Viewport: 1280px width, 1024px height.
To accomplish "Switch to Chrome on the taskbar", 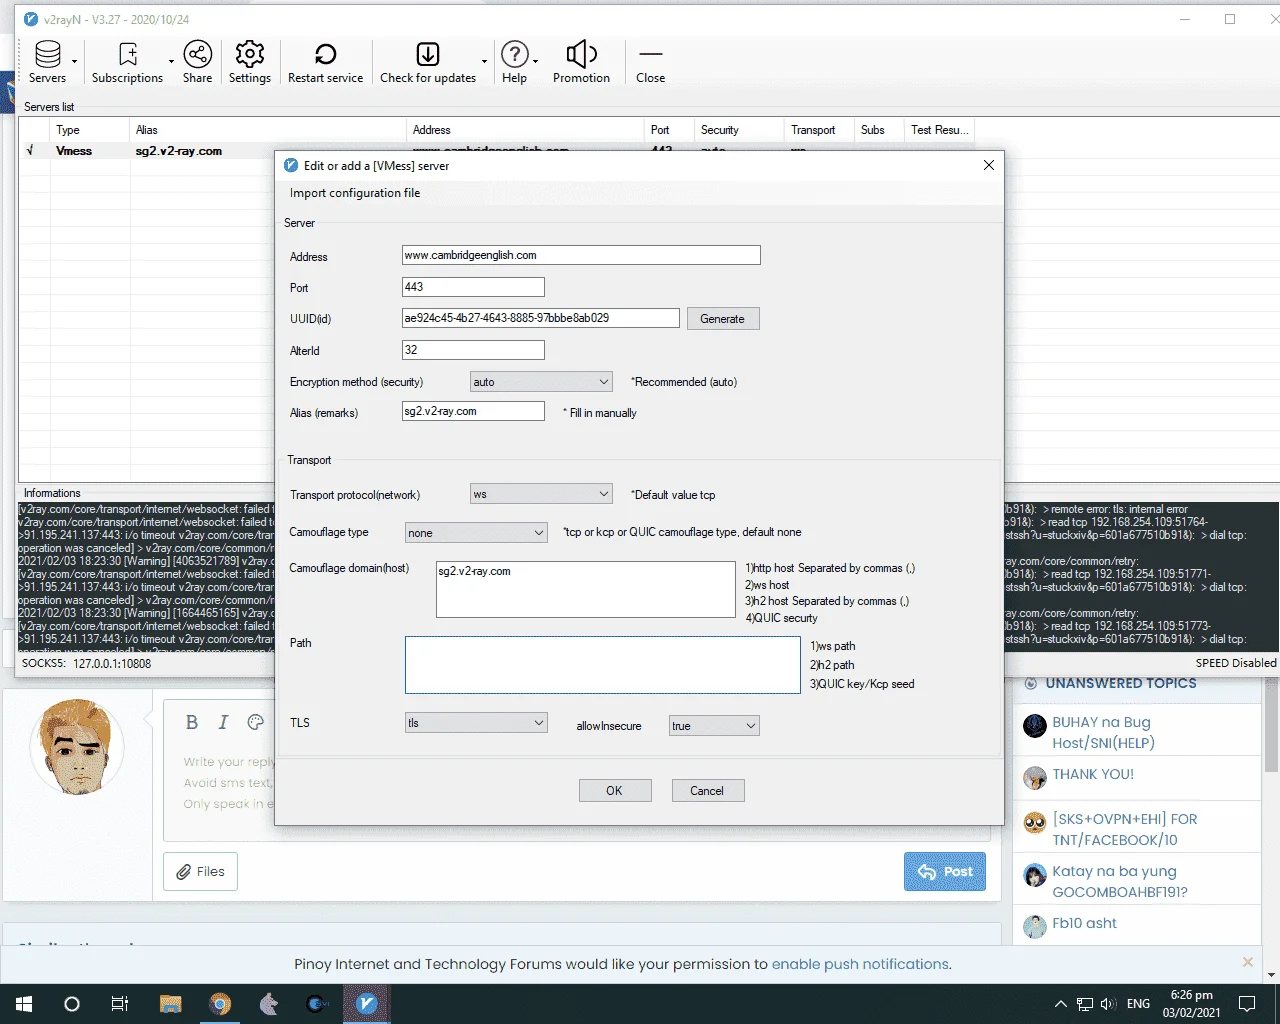I will 220,1004.
